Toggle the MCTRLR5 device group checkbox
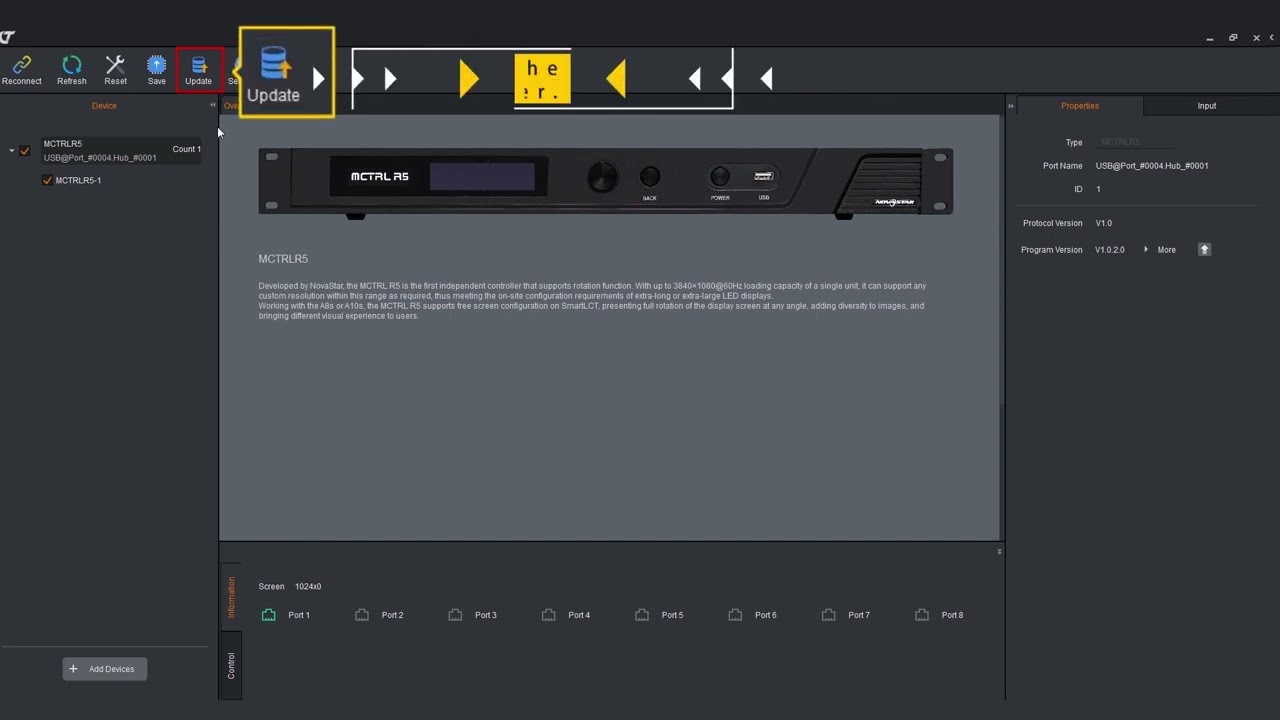 pyautogui.click(x=25, y=151)
